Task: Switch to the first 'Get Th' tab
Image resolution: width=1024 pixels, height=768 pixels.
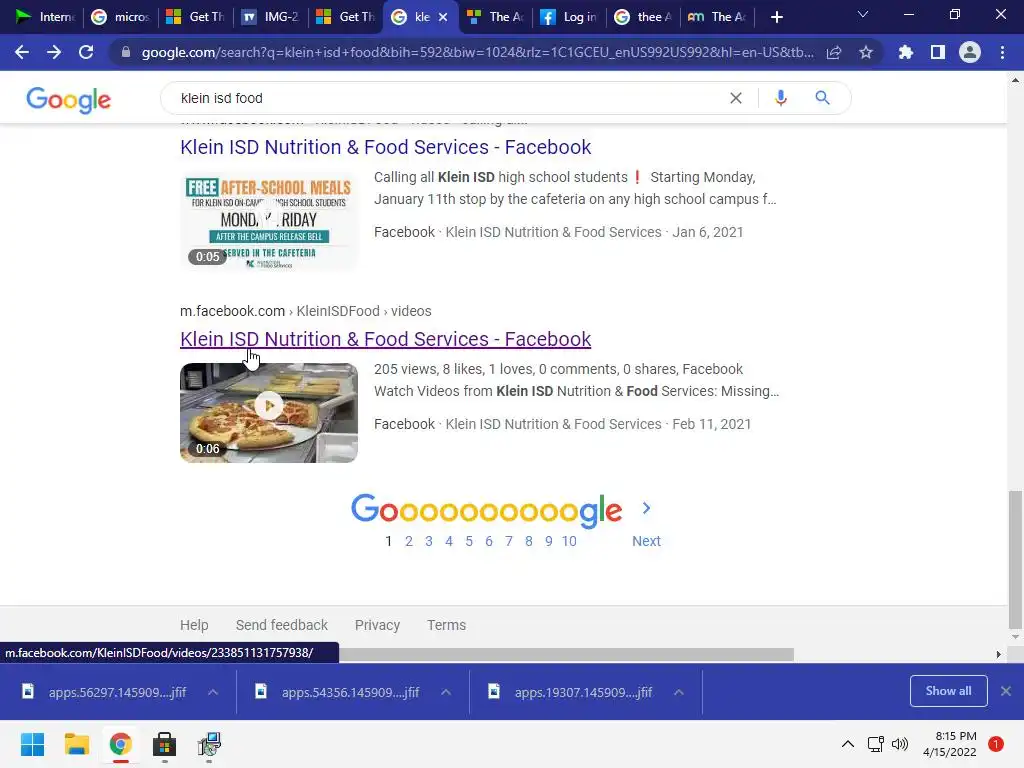Action: (x=196, y=18)
